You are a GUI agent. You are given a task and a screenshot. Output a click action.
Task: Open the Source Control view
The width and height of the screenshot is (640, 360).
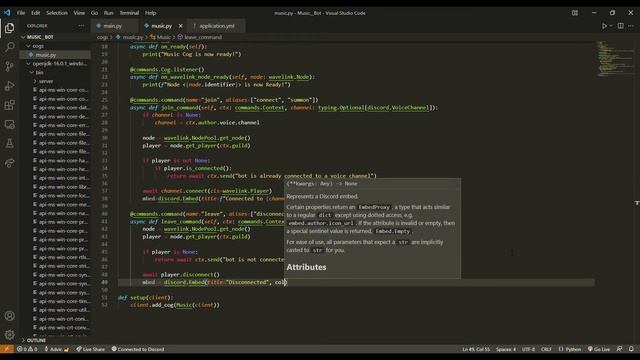(x=9, y=66)
